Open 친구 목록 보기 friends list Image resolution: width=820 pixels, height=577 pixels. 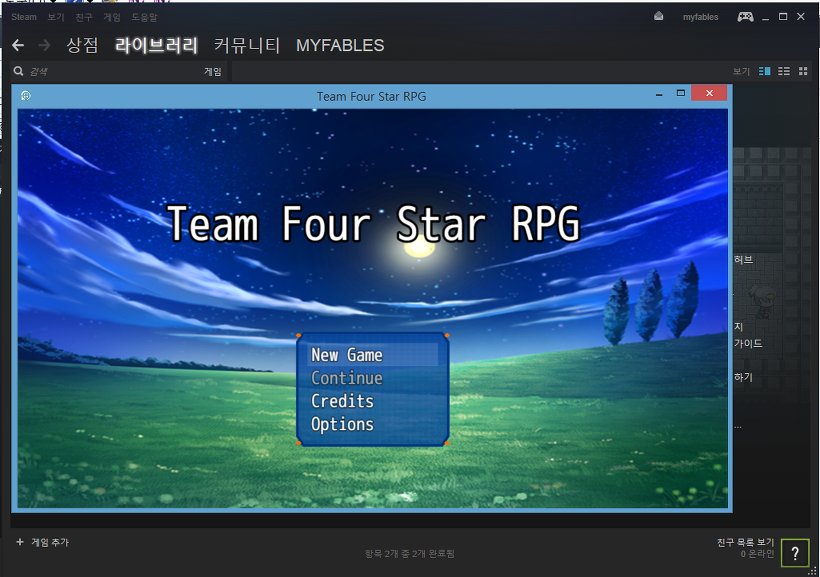(x=745, y=542)
